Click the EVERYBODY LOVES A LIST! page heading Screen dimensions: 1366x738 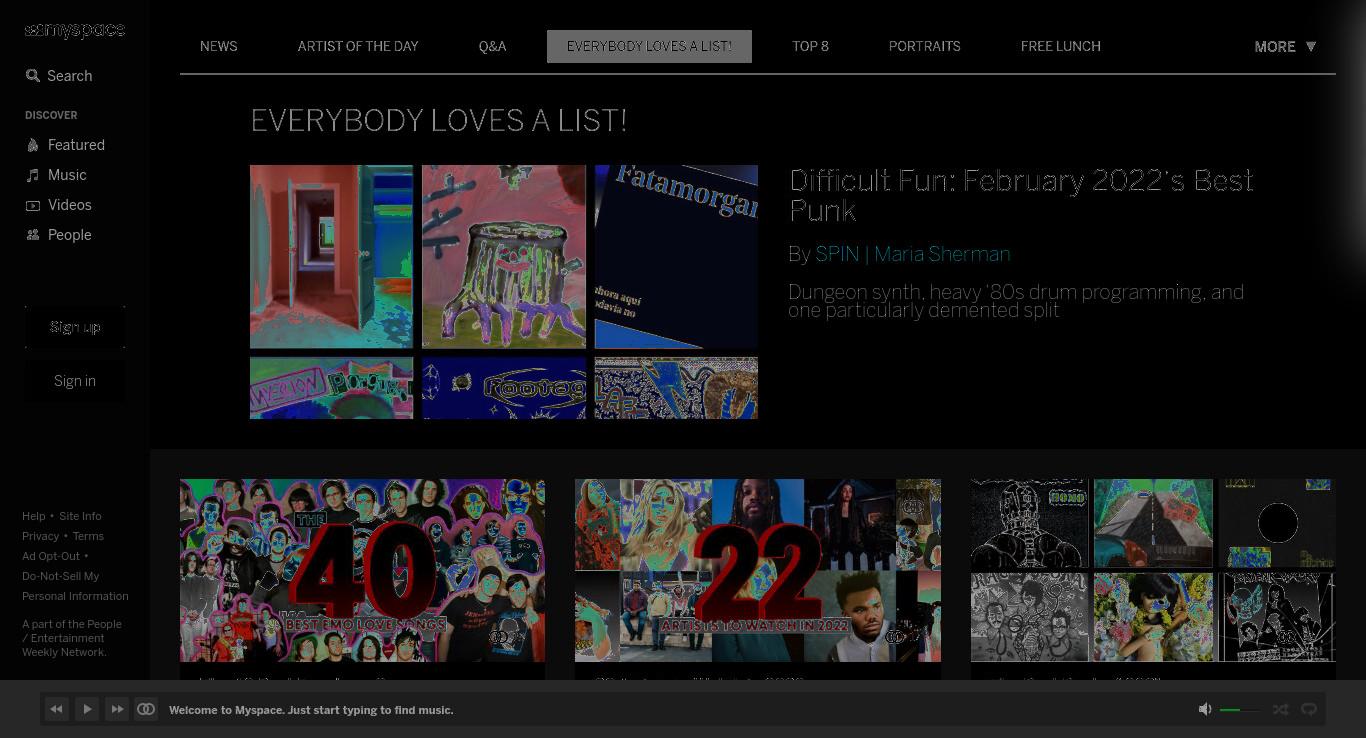[x=438, y=121]
